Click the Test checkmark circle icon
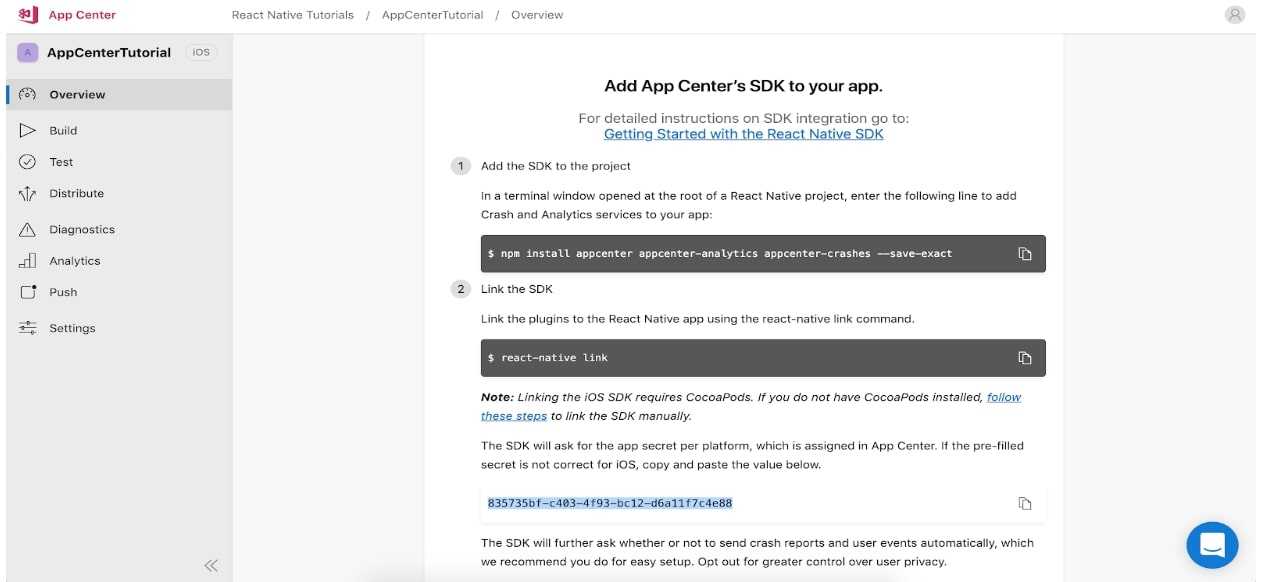Viewport: 1264px width, 582px height. pos(28,162)
